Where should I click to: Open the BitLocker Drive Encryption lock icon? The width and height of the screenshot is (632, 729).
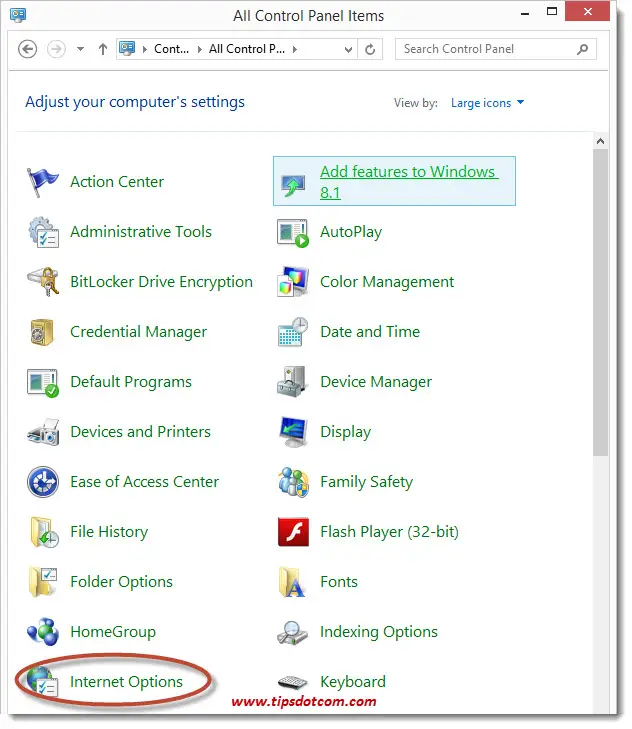coord(43,282)
